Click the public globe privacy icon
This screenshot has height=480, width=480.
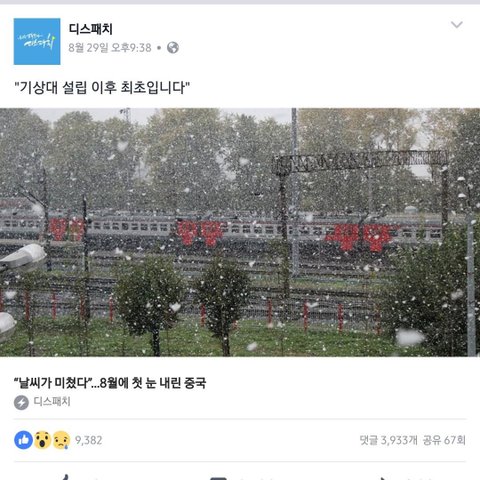point(173,48)
